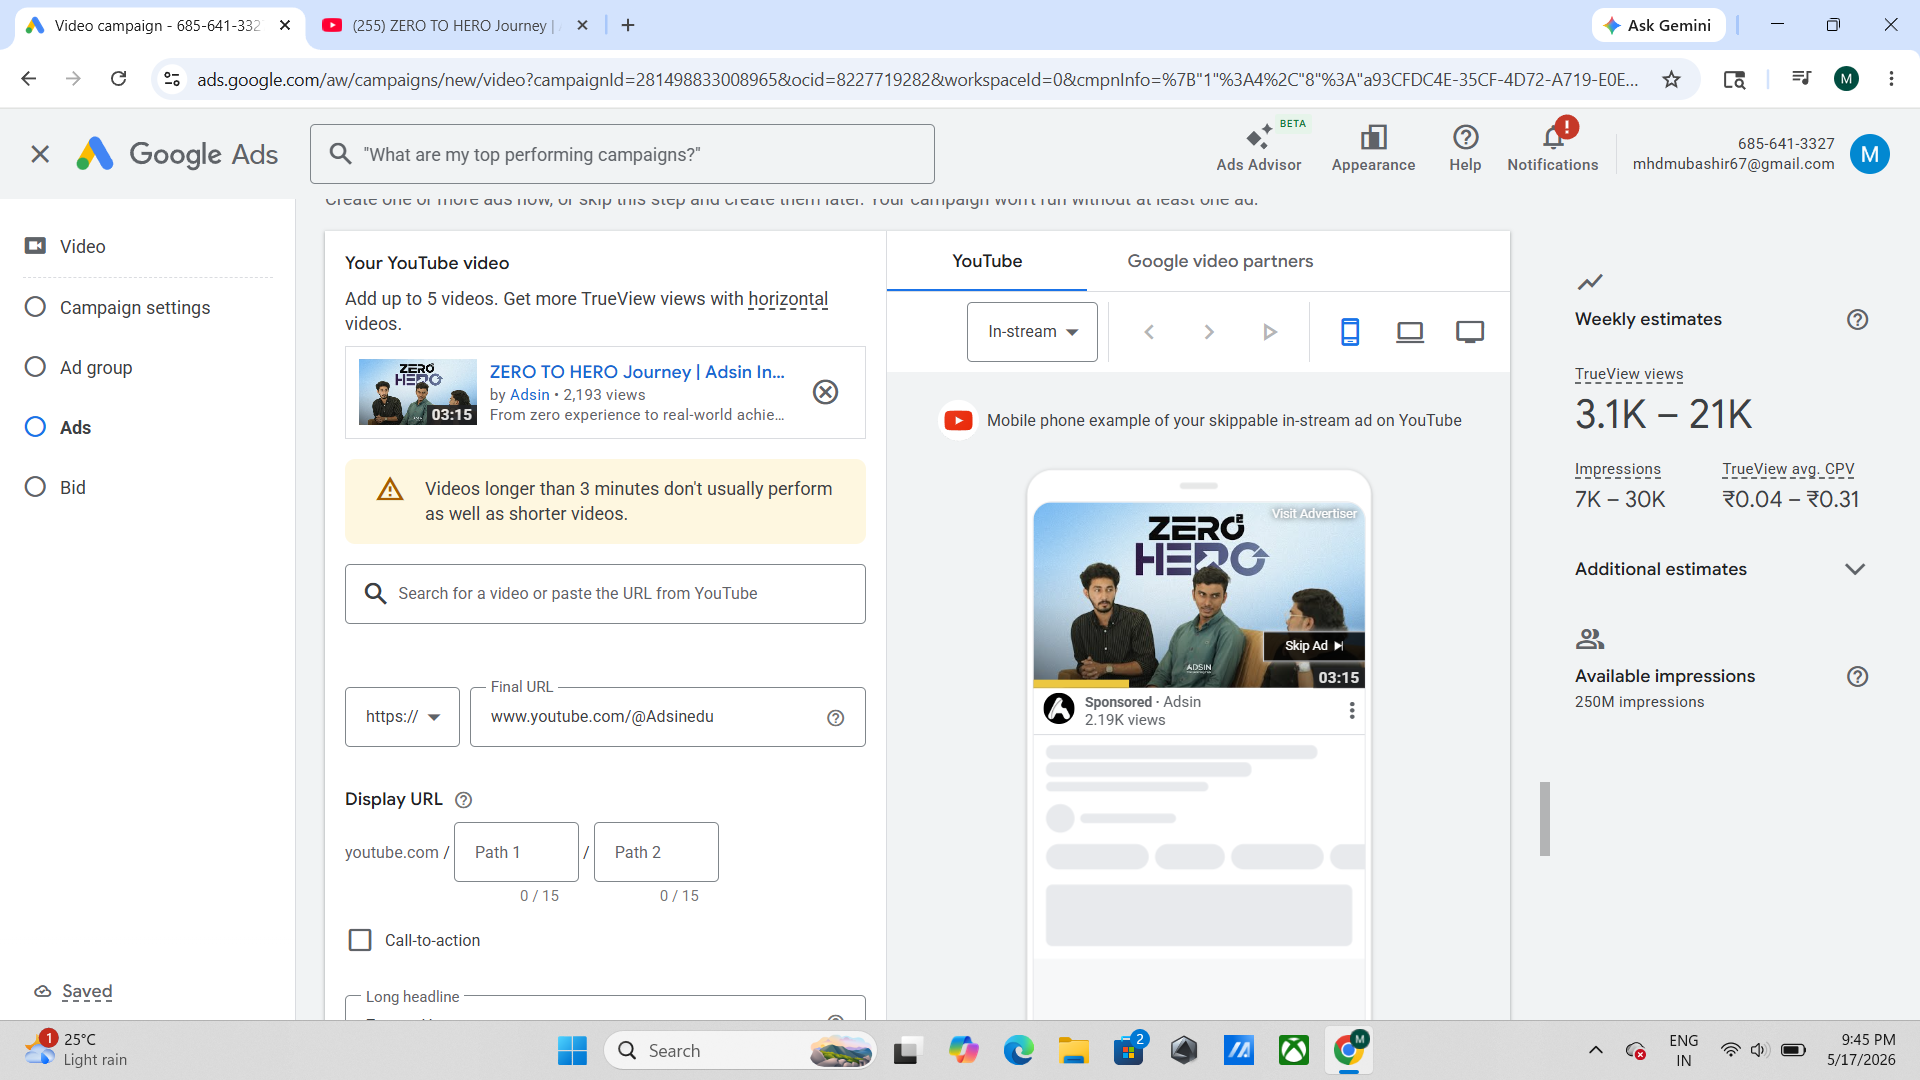Go to the next ad preview
Image resolution: width=1920 pixels, height=1080 pixels.
pos(1209,332)
